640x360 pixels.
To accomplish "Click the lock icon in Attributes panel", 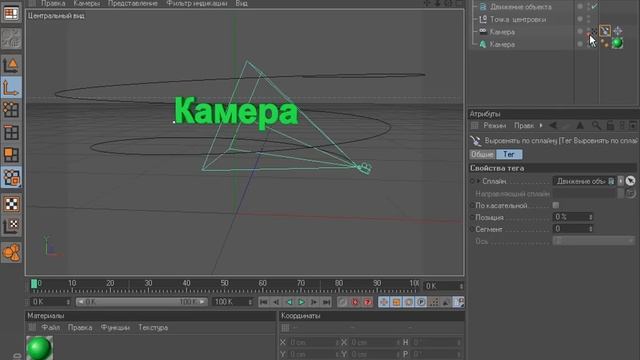I will point(610,125).
